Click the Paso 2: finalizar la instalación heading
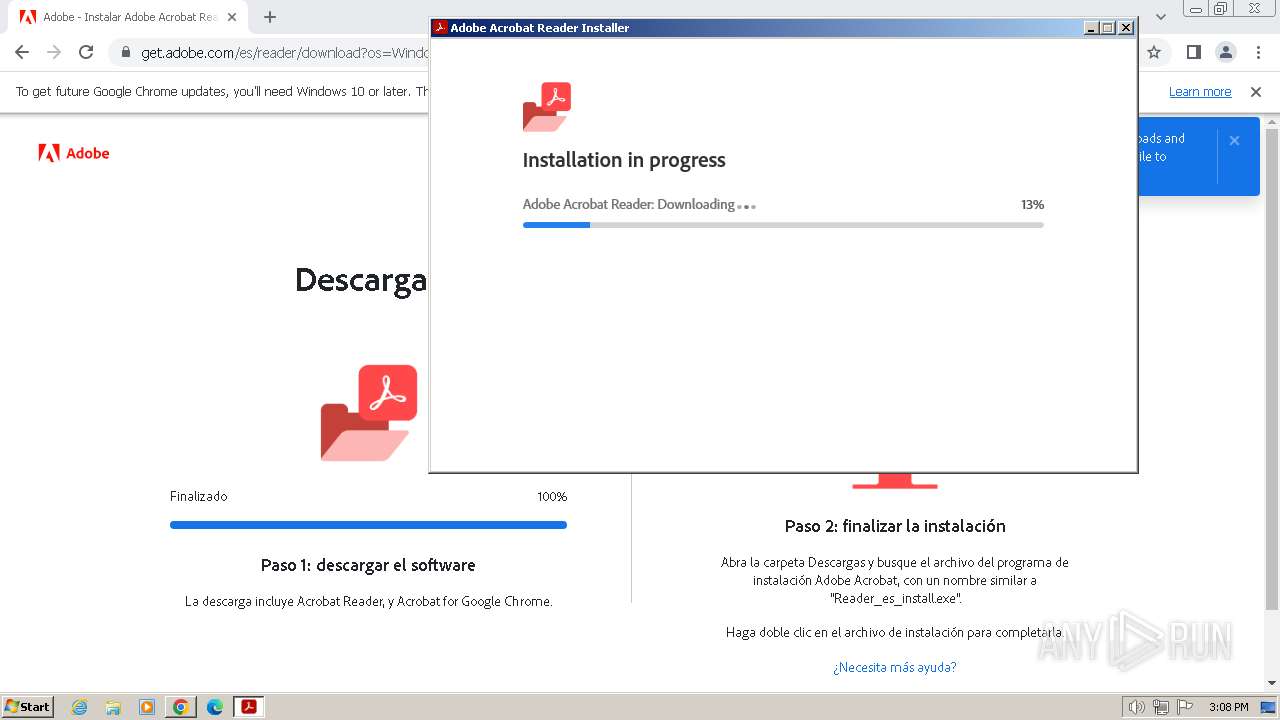 coord(895,526)
